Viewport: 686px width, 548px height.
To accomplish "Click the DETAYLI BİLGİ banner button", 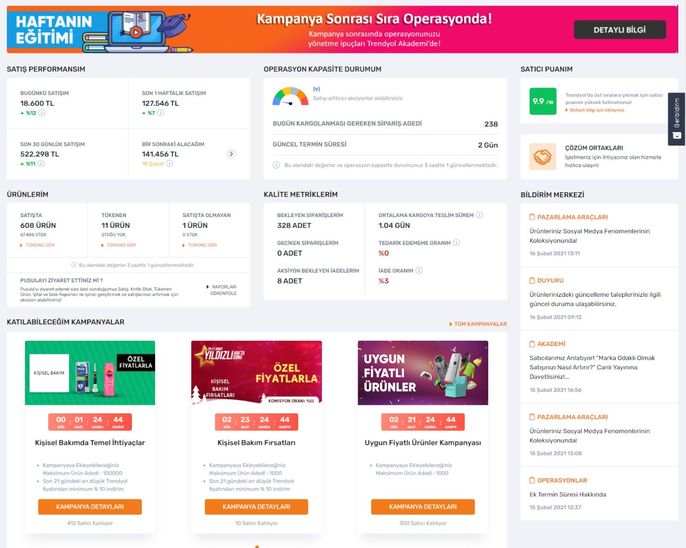I will 620,30.
